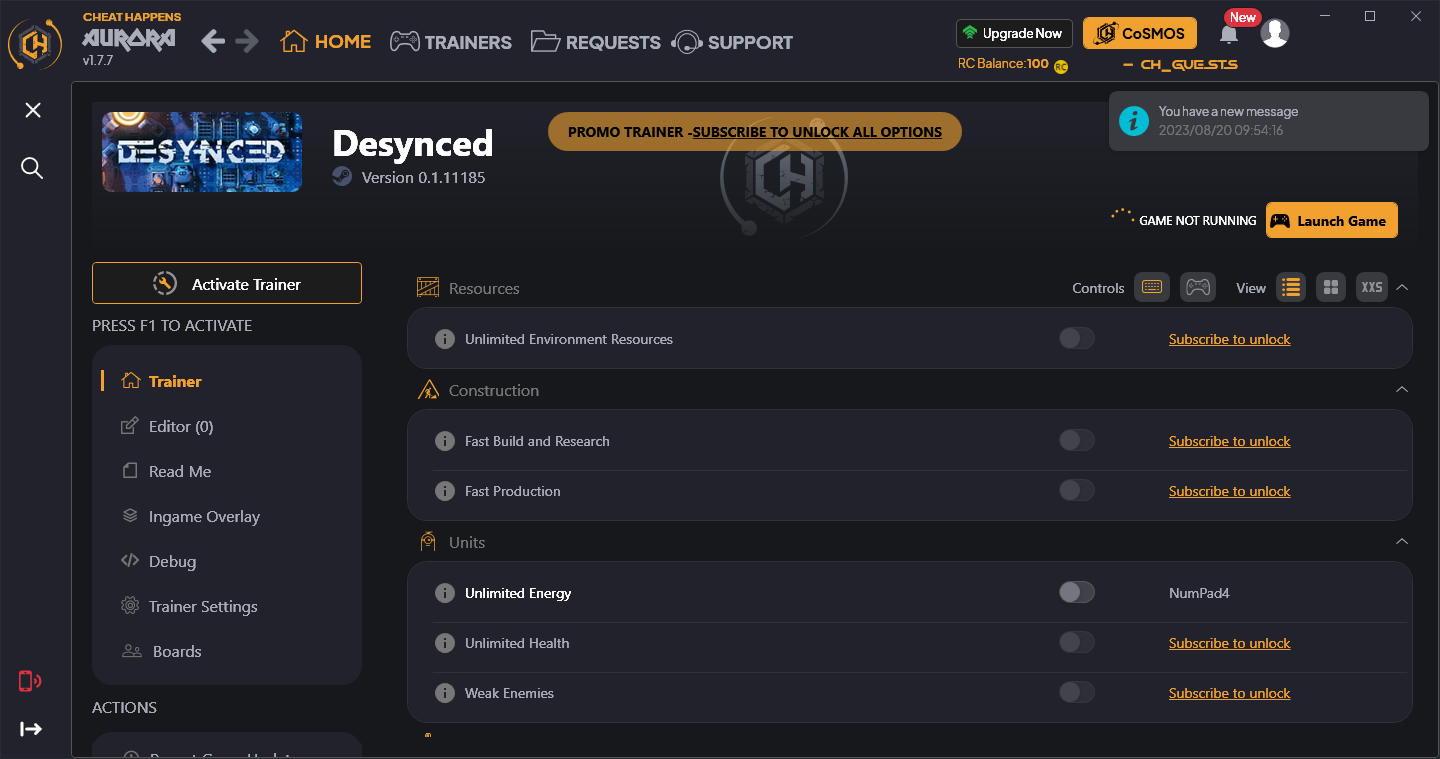Collapse the Resources section chevron

pyautogui.click(x=1402, y=287)
